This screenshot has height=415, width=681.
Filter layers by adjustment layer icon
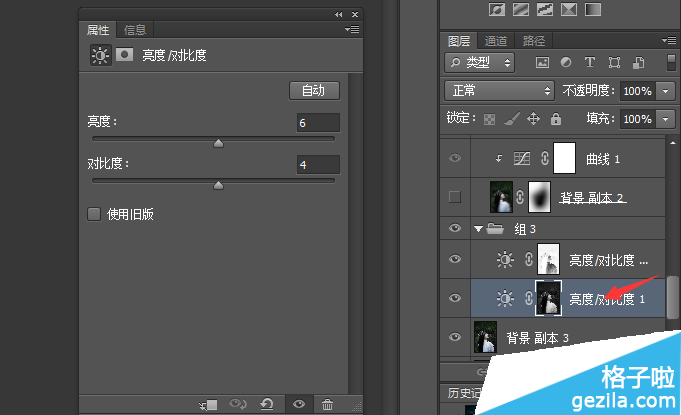[566, 62]
